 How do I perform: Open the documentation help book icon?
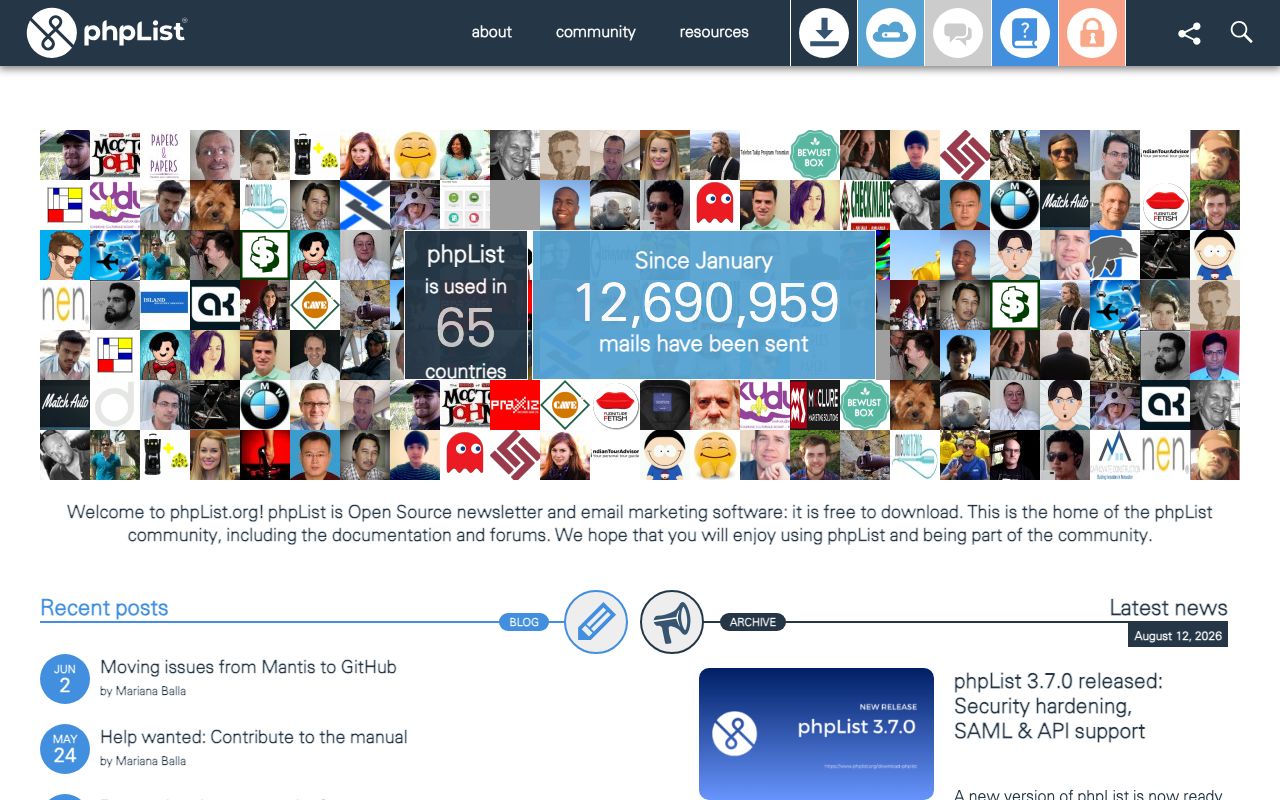click(x=1025, y=33)
